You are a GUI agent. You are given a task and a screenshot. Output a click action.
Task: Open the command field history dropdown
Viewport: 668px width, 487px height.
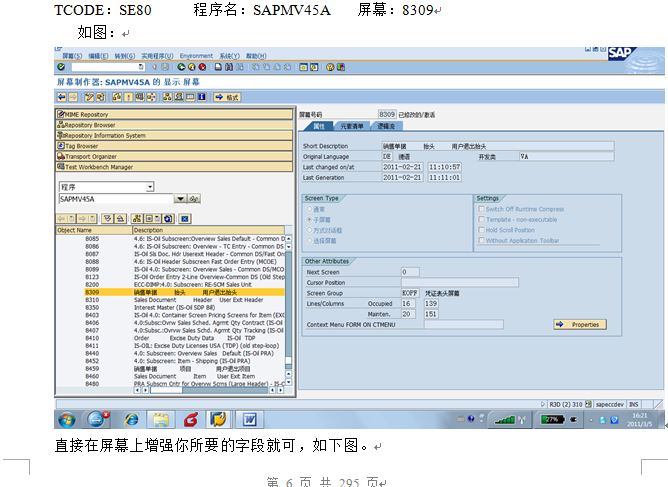(141, 67)
